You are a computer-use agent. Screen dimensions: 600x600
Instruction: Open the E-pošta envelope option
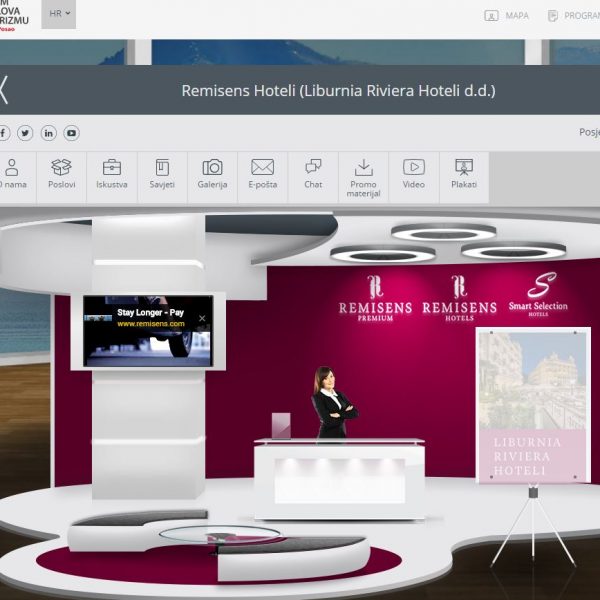pos(262,177)
